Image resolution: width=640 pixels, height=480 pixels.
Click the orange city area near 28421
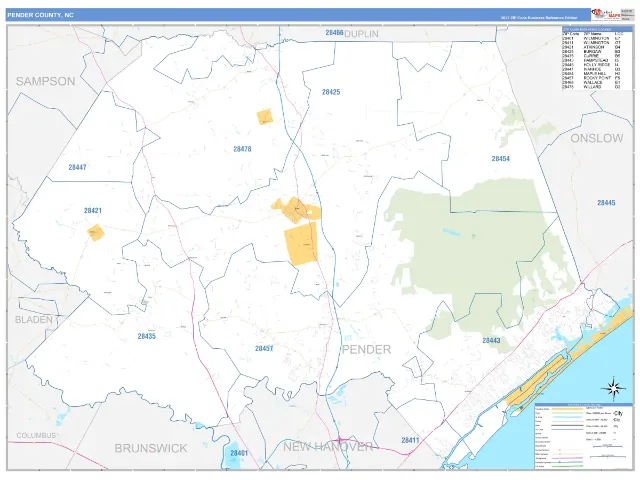(x=96, y=233)
